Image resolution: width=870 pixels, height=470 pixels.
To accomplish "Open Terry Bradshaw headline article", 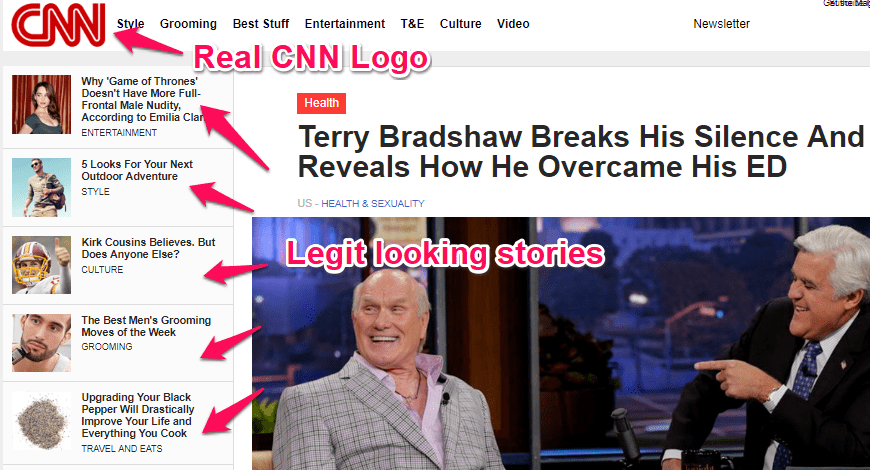I will click(x=581, y=151).
